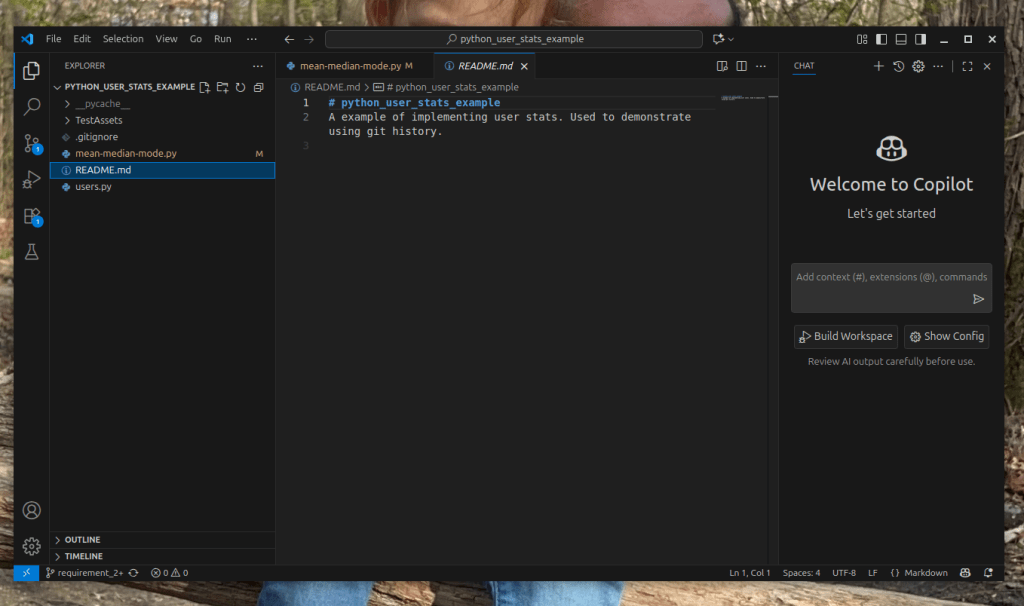
Task: Expand the TestAssets folder
Action: (98, 120)
